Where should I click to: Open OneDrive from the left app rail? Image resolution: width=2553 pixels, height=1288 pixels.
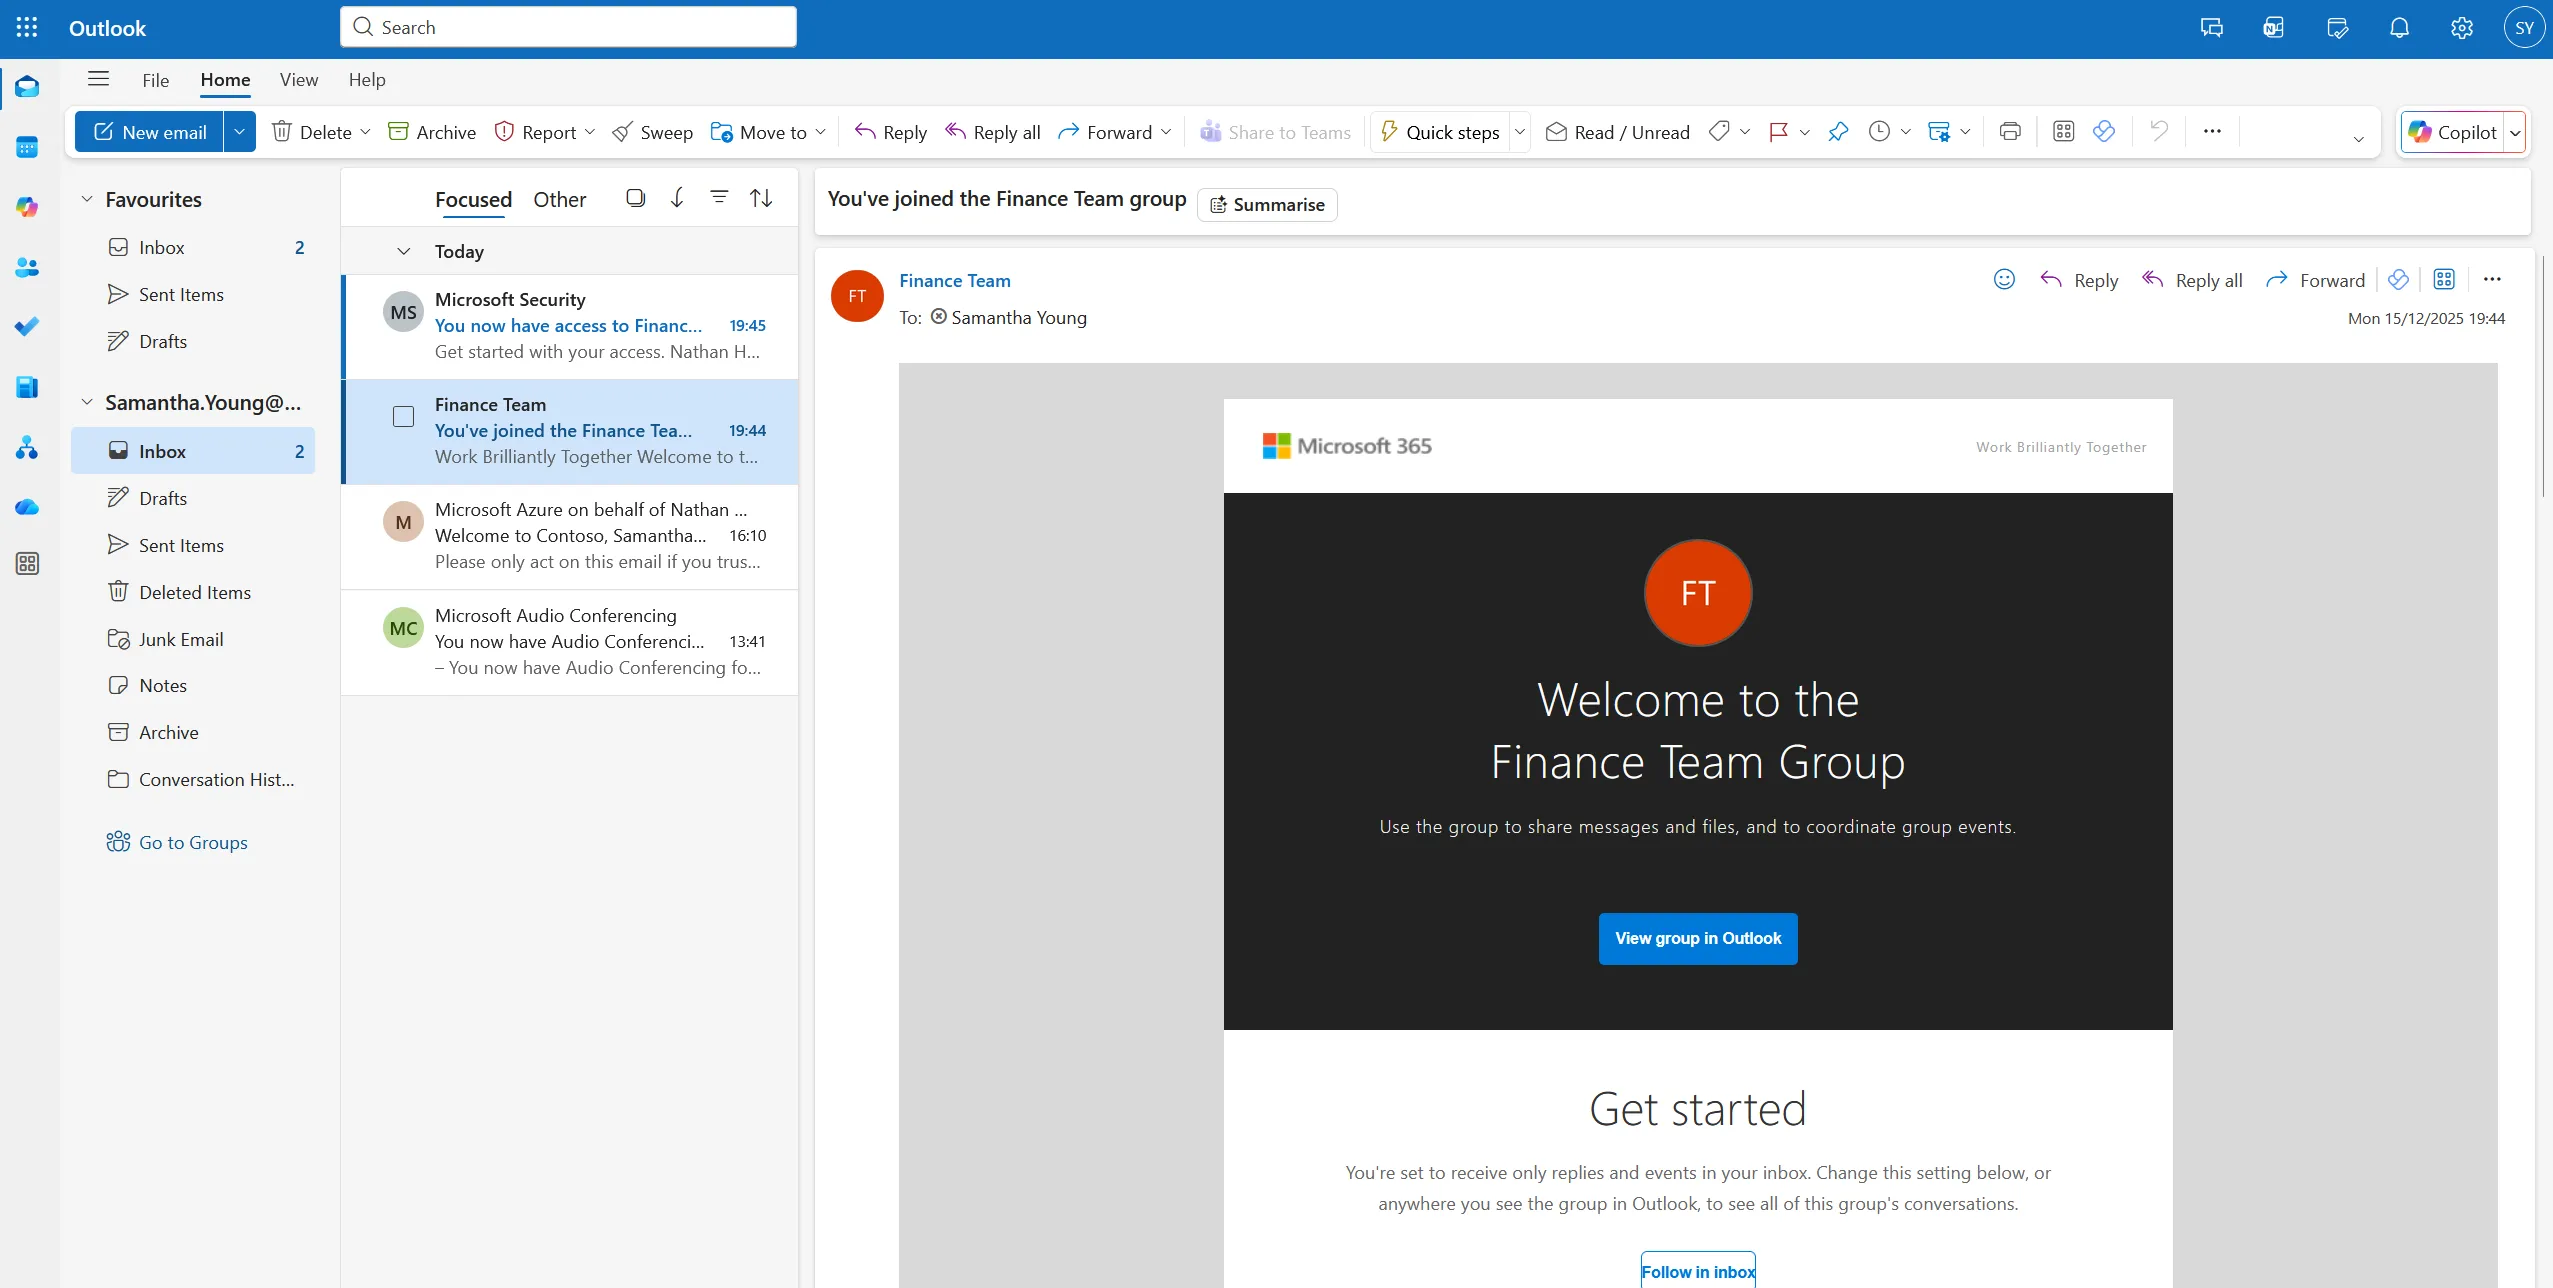point(27,507)
